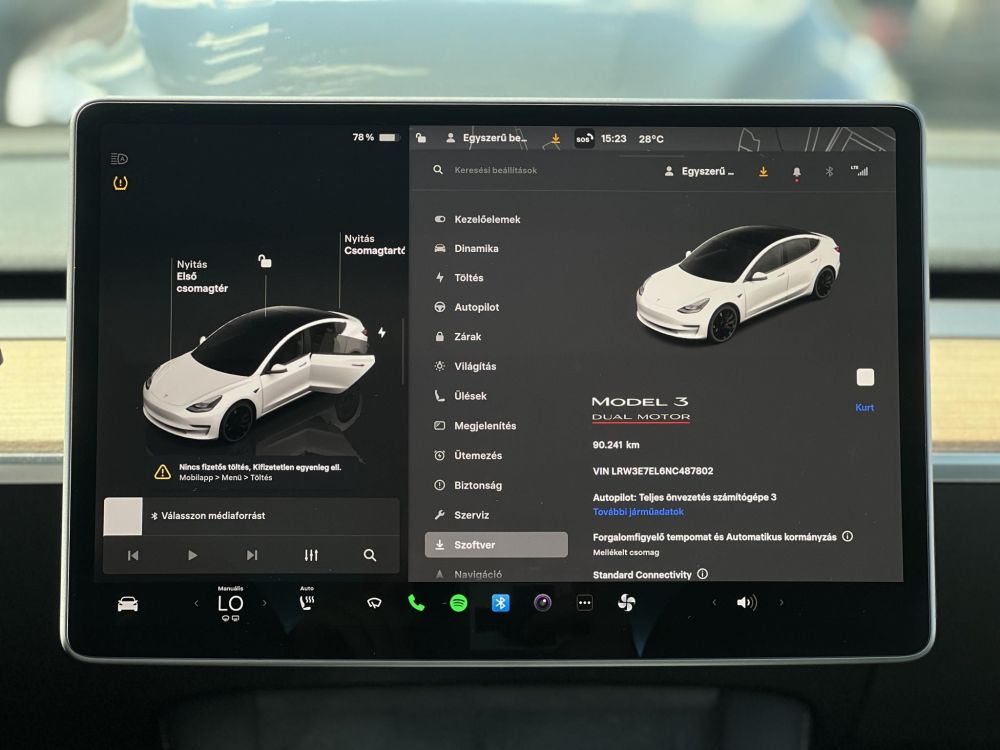Go to the Autopilot settings
1000x750 pixels.
click(466, 307)
